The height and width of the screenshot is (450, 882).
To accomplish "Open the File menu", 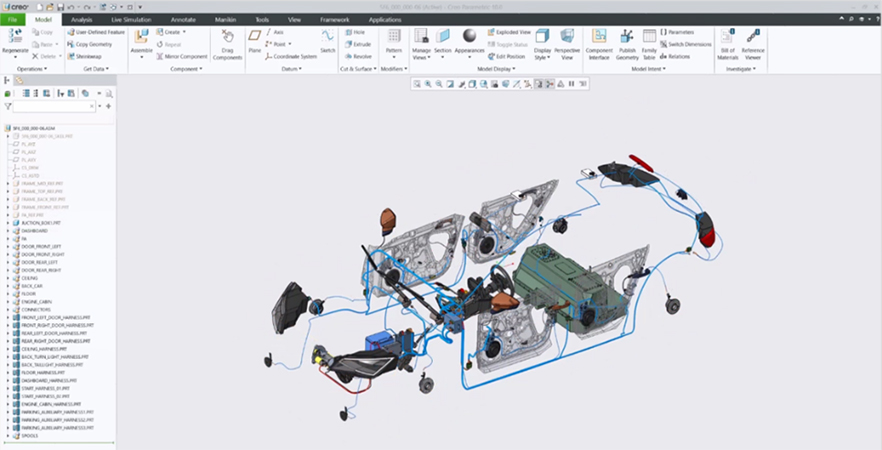I will [x=14, y=19].
